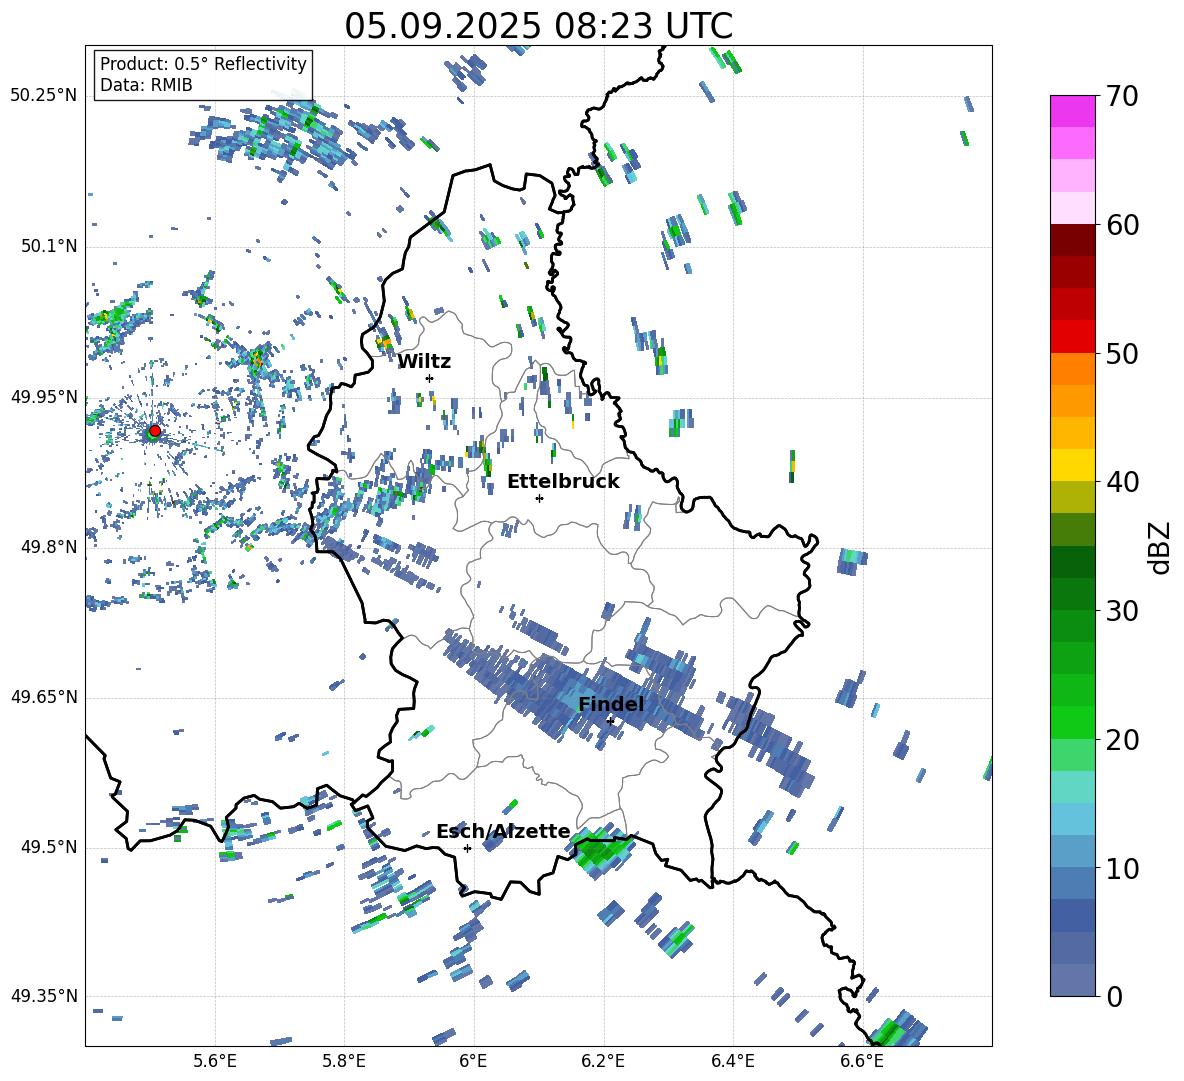Image resolution: width=1184 pixels, height=1081 pixels.
Task: Click the Product: 0.5° Reflectivity text
Action: click(x=203, y=64)
